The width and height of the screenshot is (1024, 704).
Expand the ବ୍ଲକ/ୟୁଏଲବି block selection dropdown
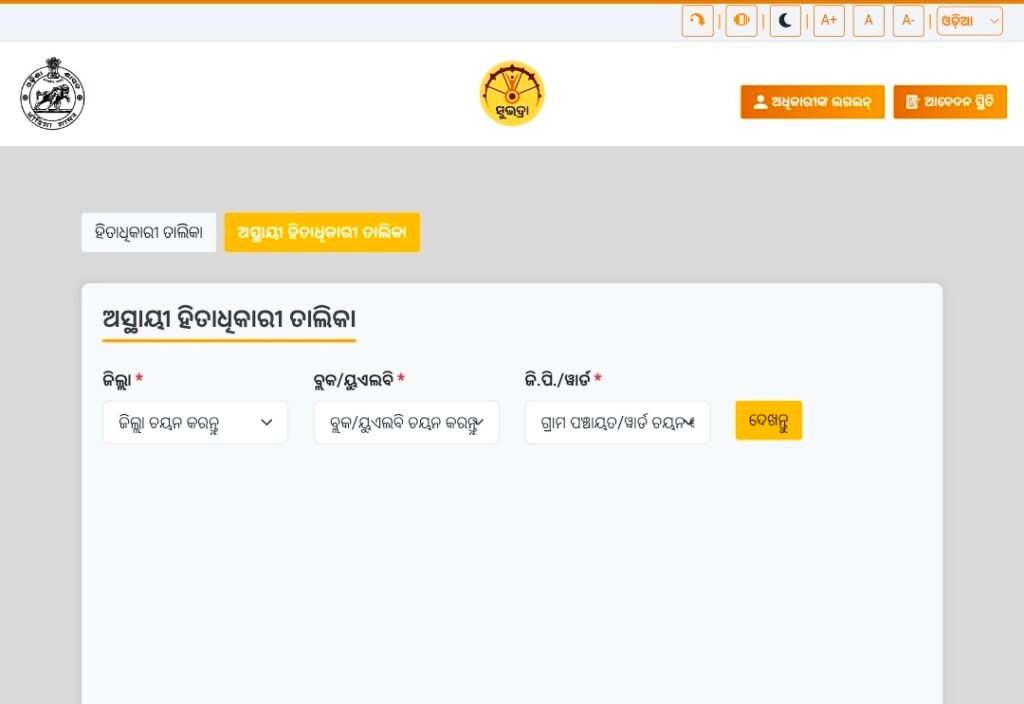coord(406,423)
